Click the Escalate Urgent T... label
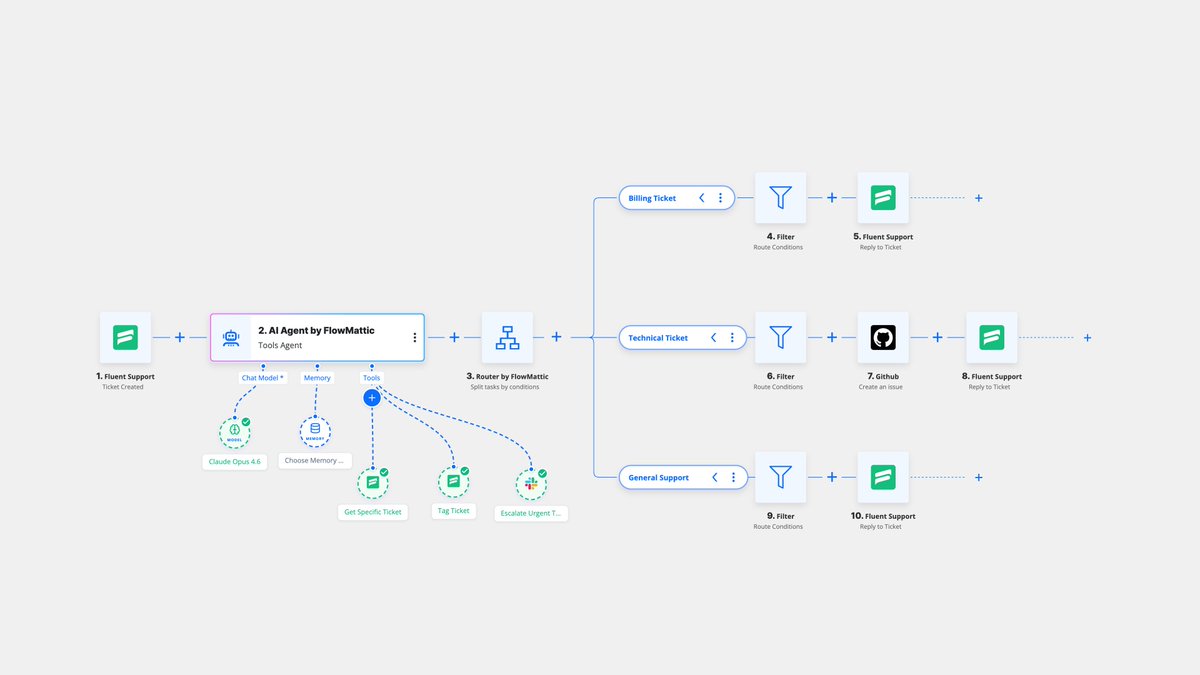The width and height of the screenshot is (1200, 675). [x=532, y=512]
